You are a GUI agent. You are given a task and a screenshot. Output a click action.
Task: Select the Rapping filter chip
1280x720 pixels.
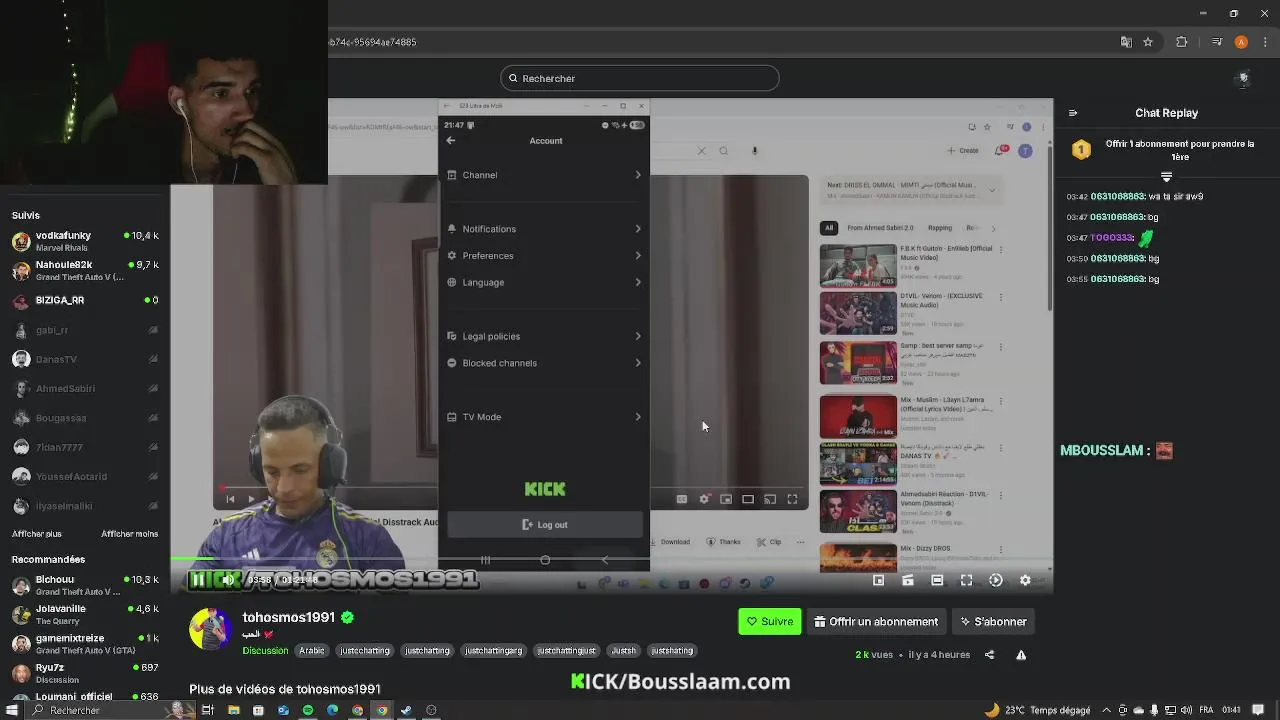point(939,228)
